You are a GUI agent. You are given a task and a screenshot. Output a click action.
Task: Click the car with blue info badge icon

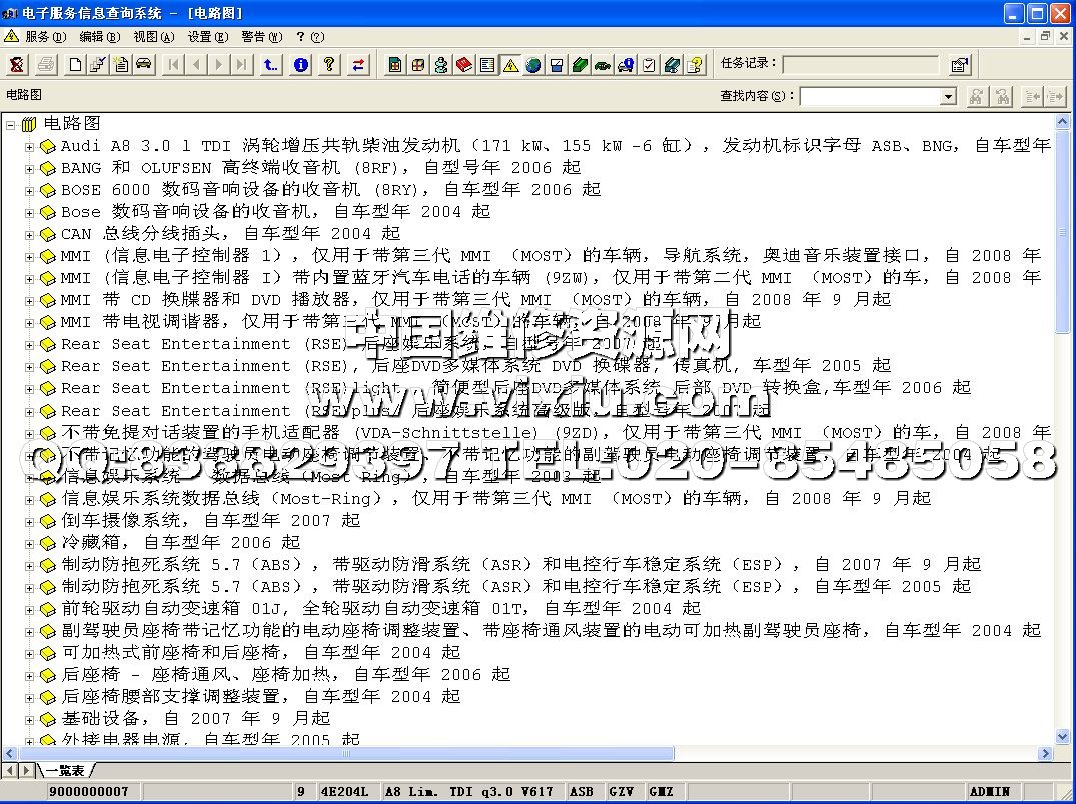[x=627, y=65]
